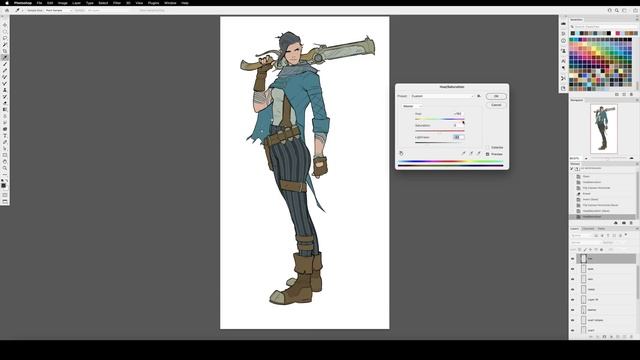
Task: Open the History panel flyout menu
Action: tap(637, 164)
